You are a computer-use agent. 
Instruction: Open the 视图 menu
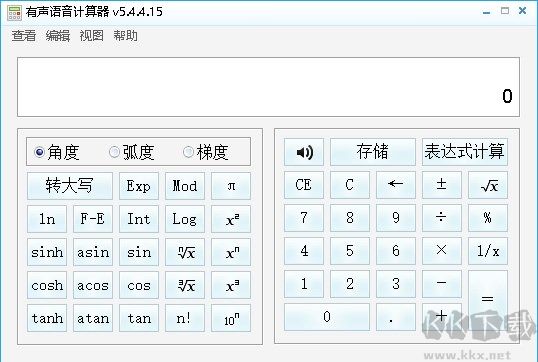coord(92,35)
